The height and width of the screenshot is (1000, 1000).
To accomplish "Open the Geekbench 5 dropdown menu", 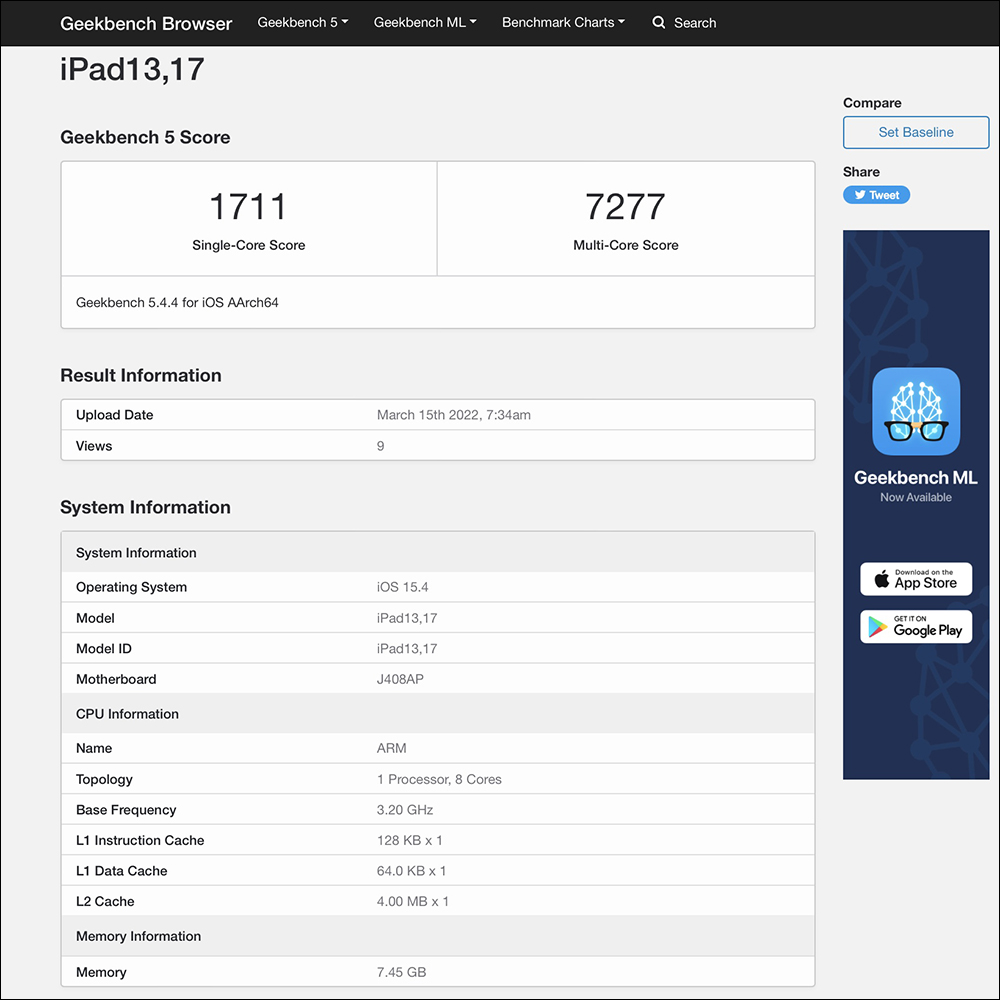I will tap(303, 22).
